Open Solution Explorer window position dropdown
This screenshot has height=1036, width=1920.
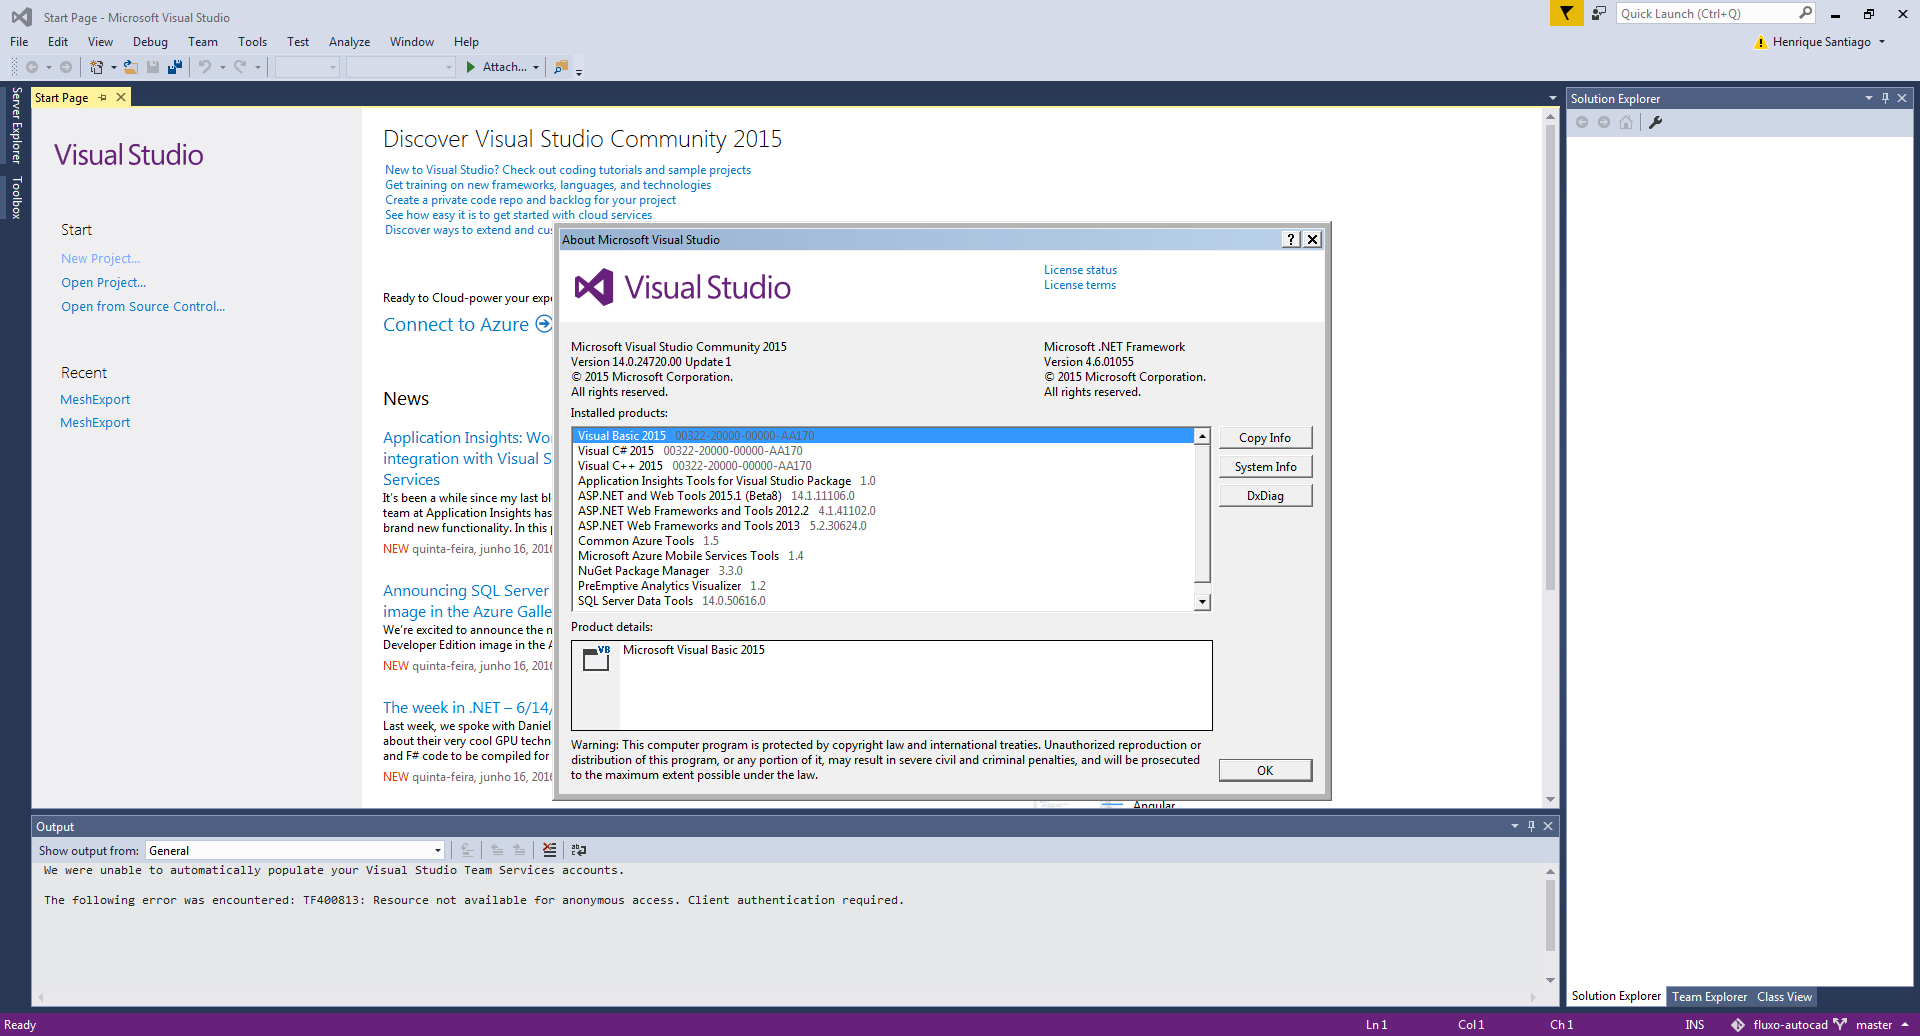[x=1868, y=98]
